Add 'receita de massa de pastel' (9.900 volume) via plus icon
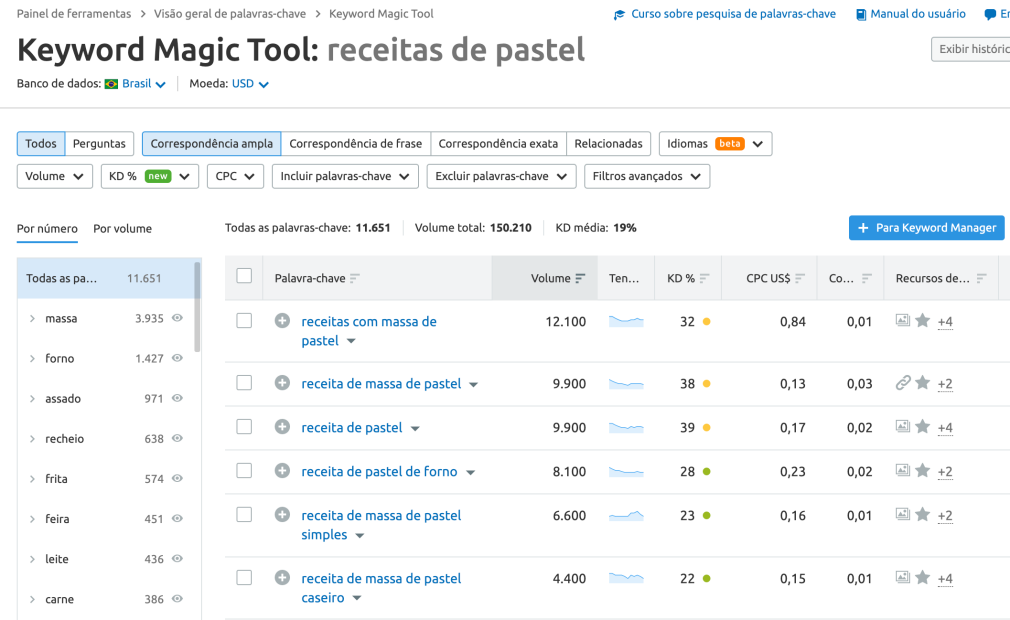This screenshot has width=1010, height=620. (x=282, y=383)
